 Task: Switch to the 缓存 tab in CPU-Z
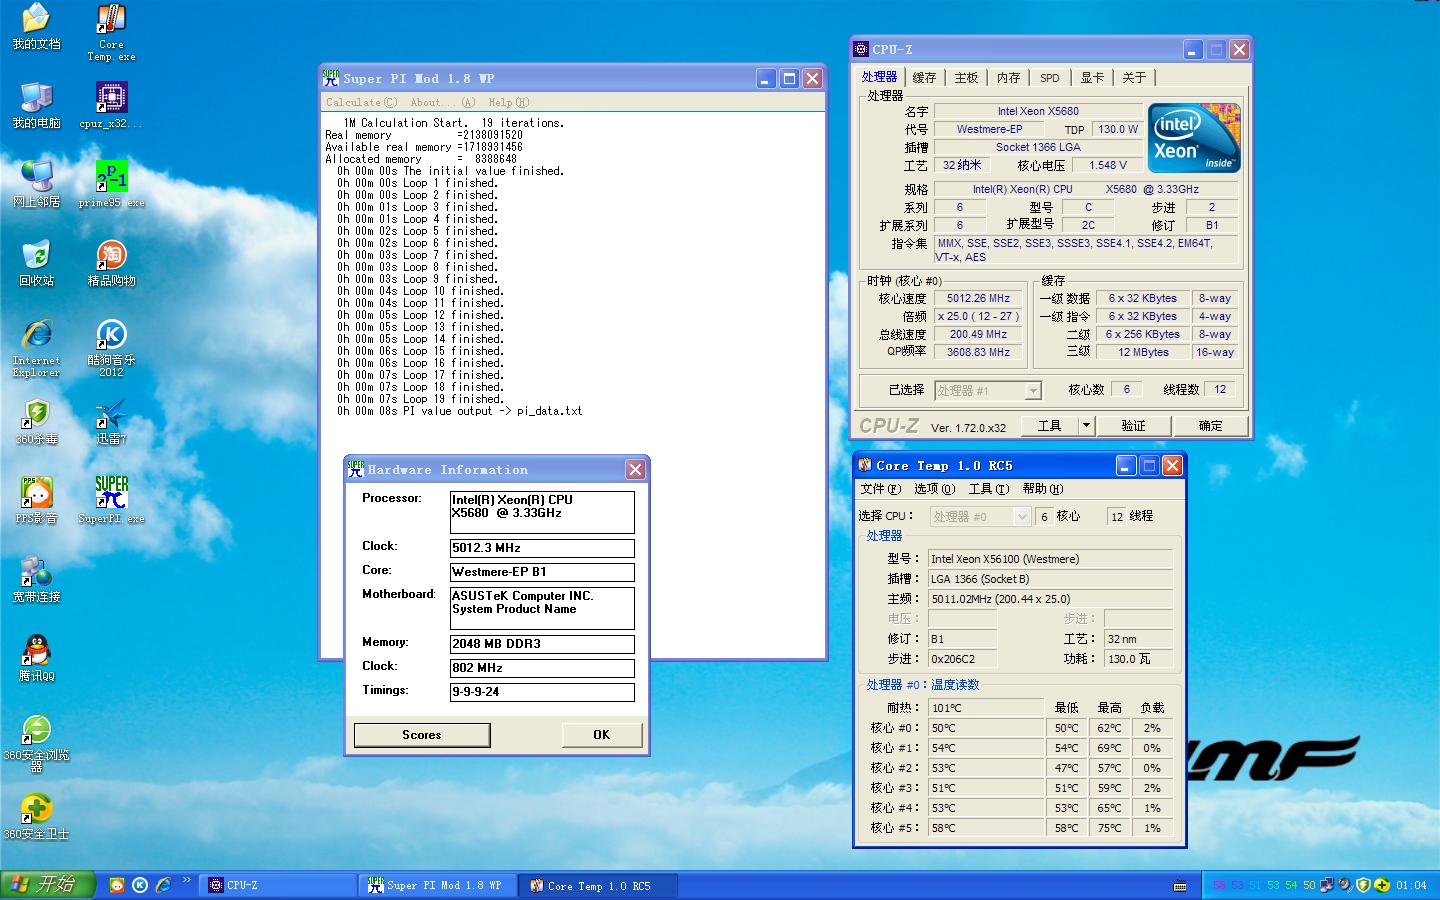[924, 77]
